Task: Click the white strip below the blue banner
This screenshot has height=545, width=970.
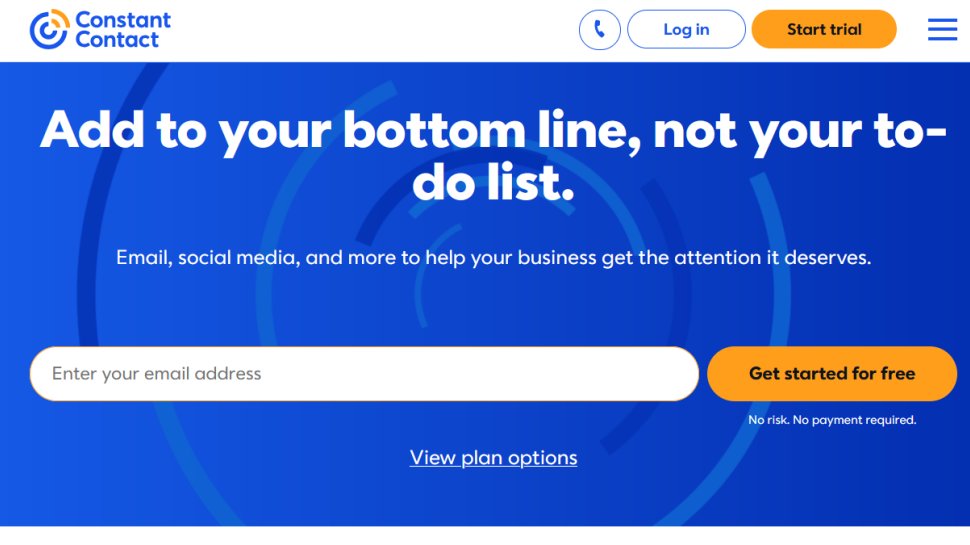Action: (485, 535)
